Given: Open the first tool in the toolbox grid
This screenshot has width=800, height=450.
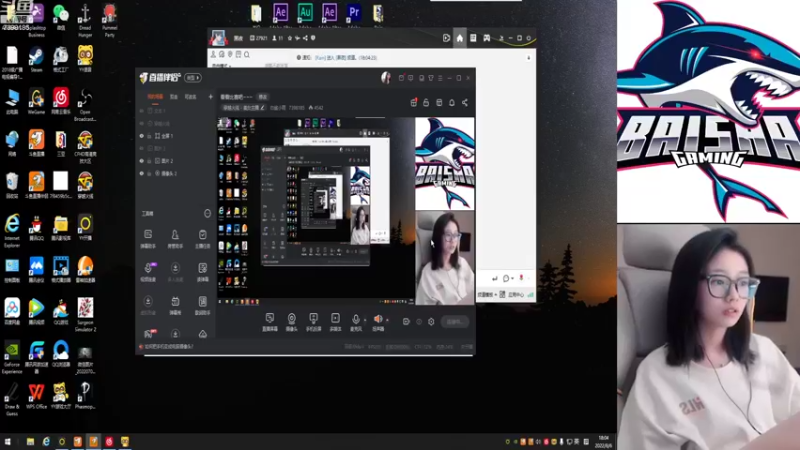Looking at the screenshot, I should [148, 235].
